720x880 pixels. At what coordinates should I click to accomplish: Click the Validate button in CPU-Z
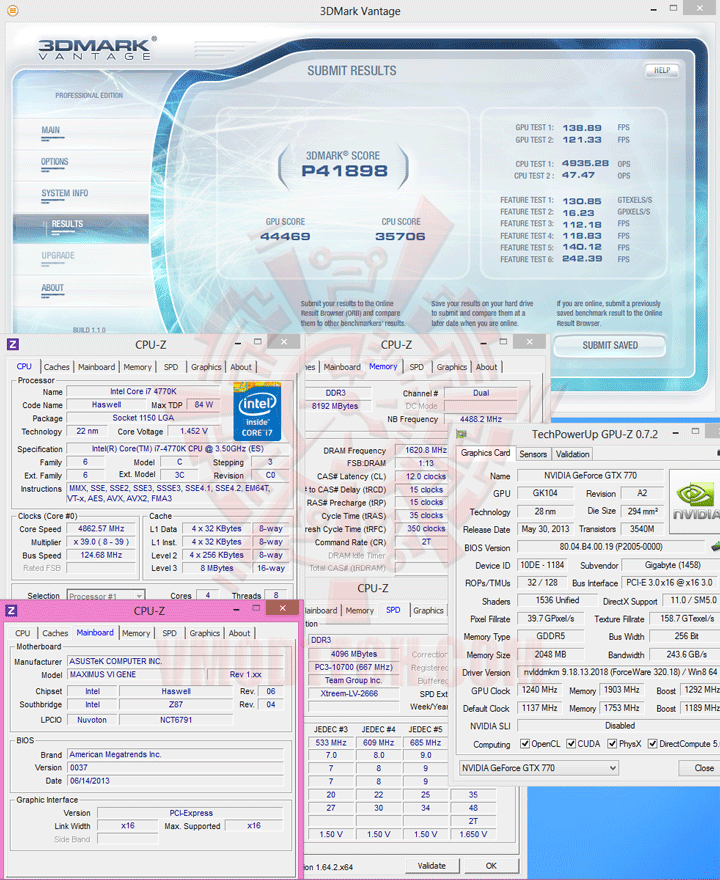[x=432, y=865]
